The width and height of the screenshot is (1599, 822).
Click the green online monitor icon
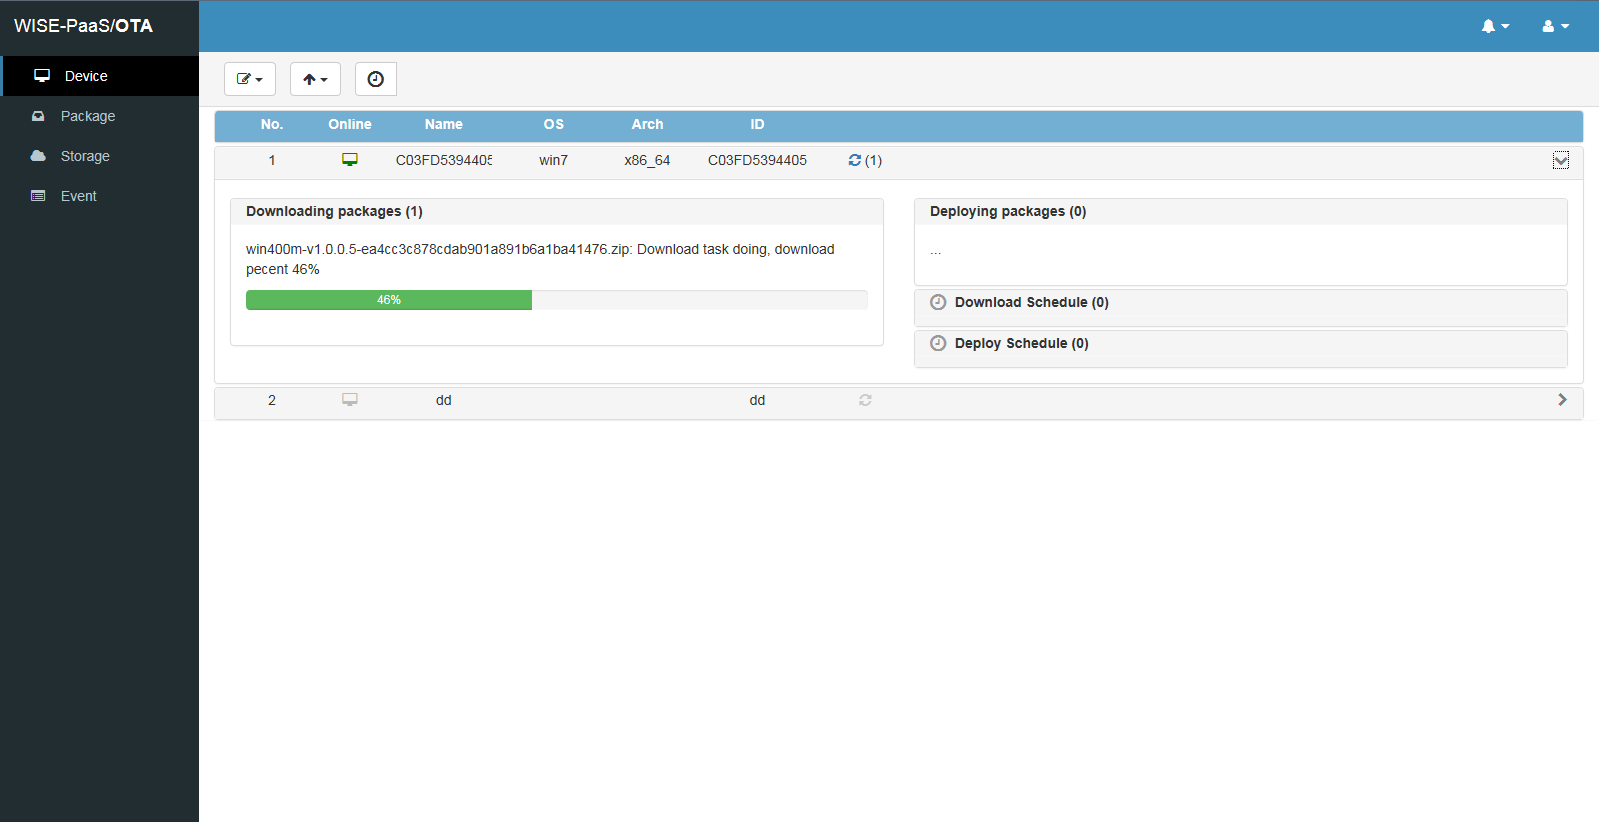350,160
